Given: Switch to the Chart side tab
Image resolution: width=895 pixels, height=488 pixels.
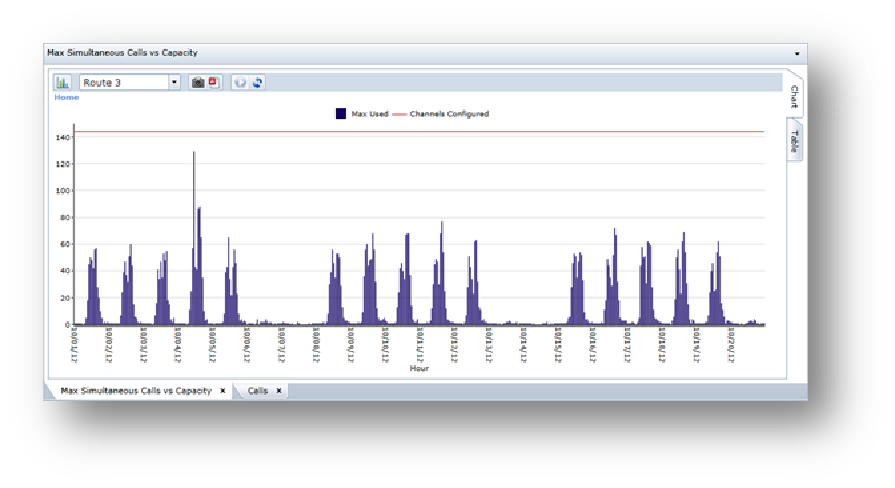Looking at the screenshot, I should tap(794, 96).
